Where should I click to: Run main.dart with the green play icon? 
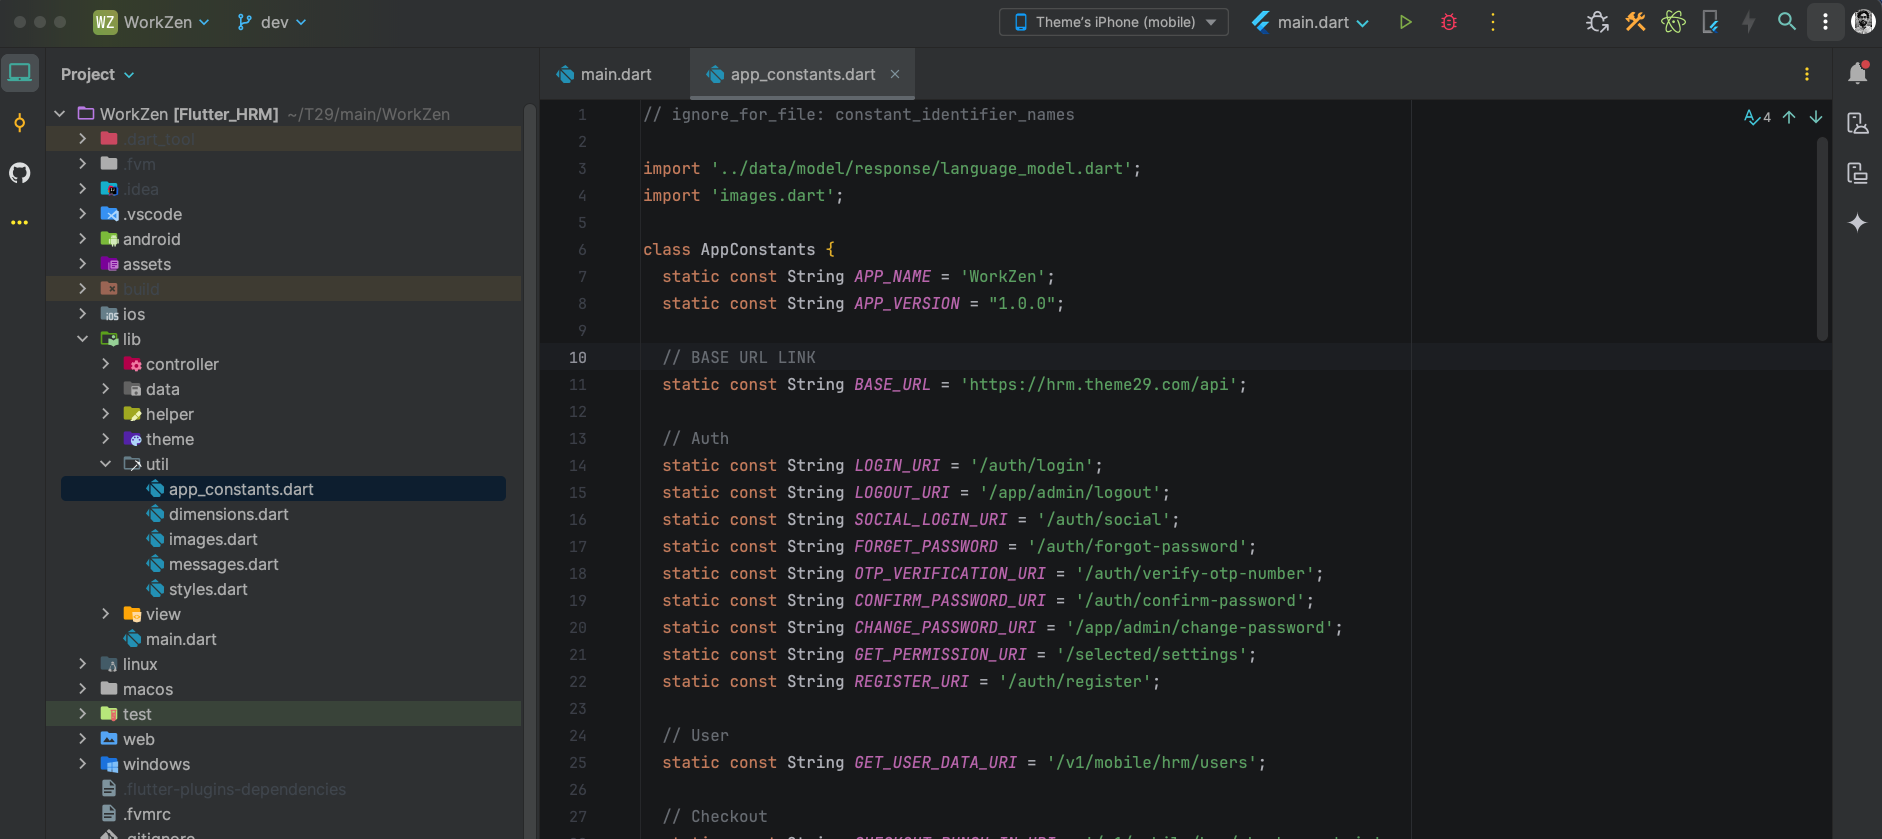[x=1405, y=22]
